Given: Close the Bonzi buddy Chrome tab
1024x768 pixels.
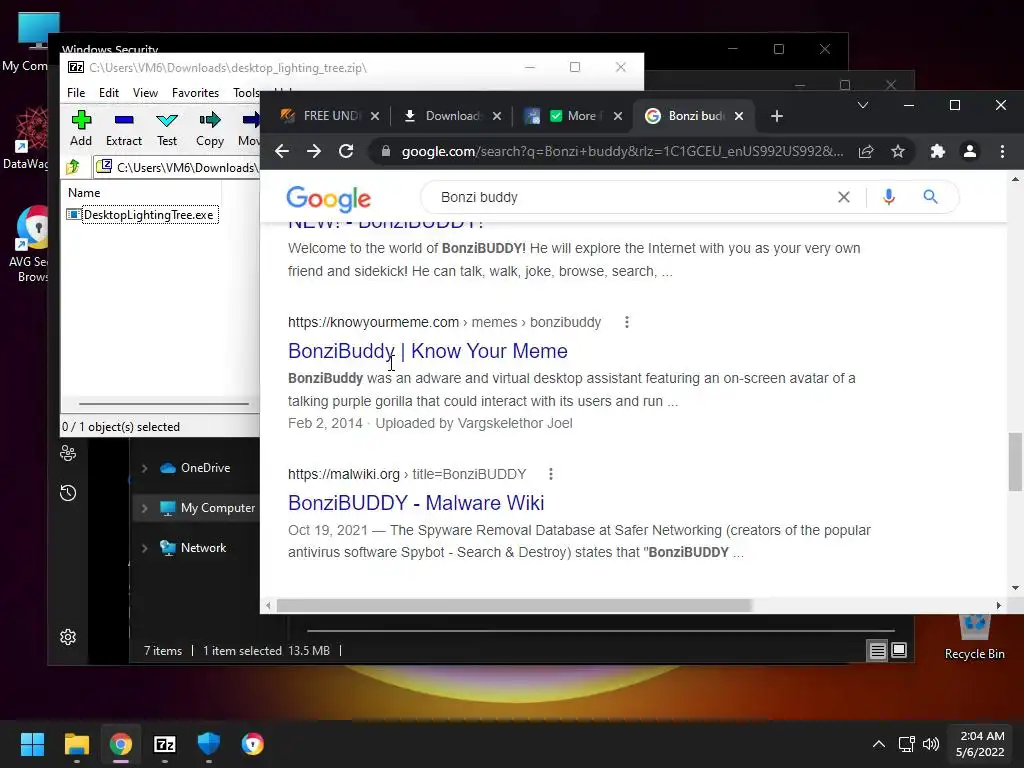Looking at the screenshot, I should point(739,116).
